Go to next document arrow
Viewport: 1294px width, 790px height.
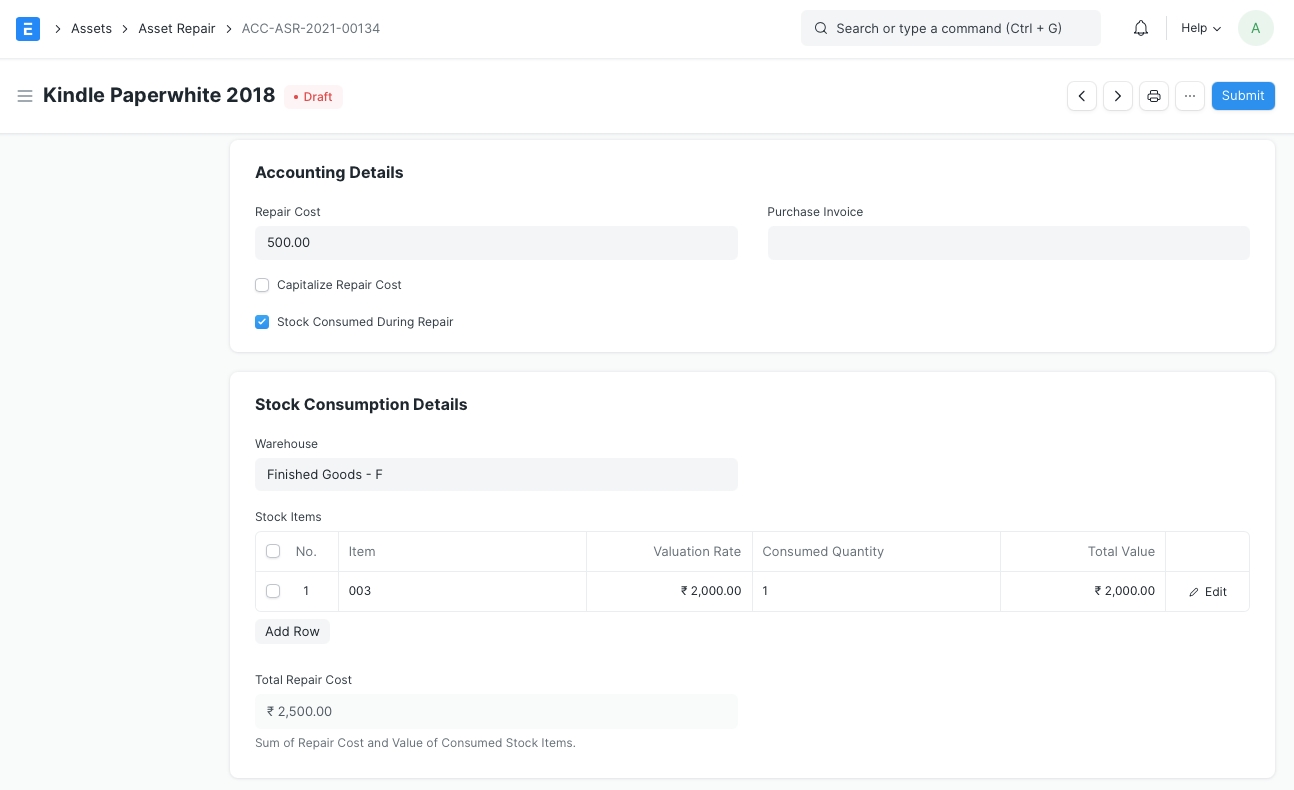[x=1117, y=96]
